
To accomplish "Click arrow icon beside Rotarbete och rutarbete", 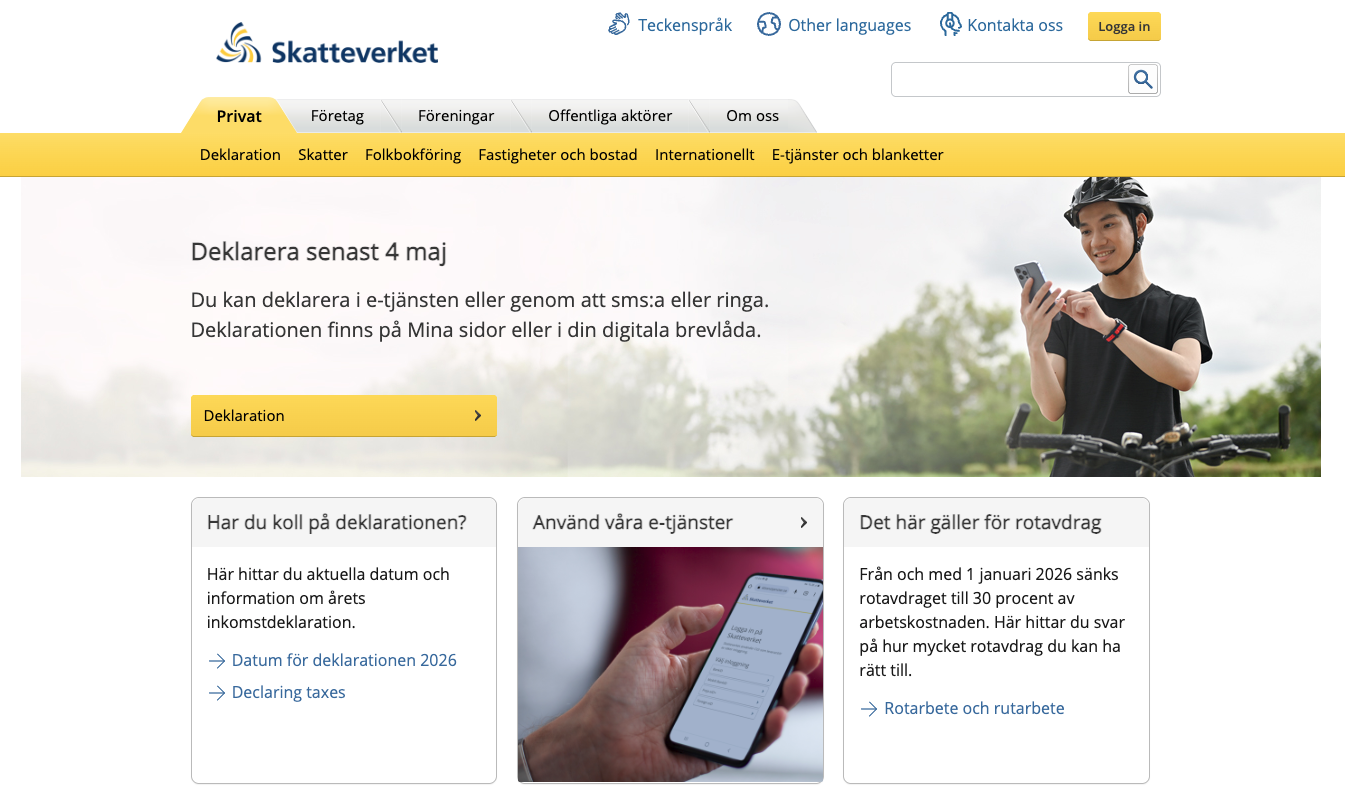I will coord(869,709).
